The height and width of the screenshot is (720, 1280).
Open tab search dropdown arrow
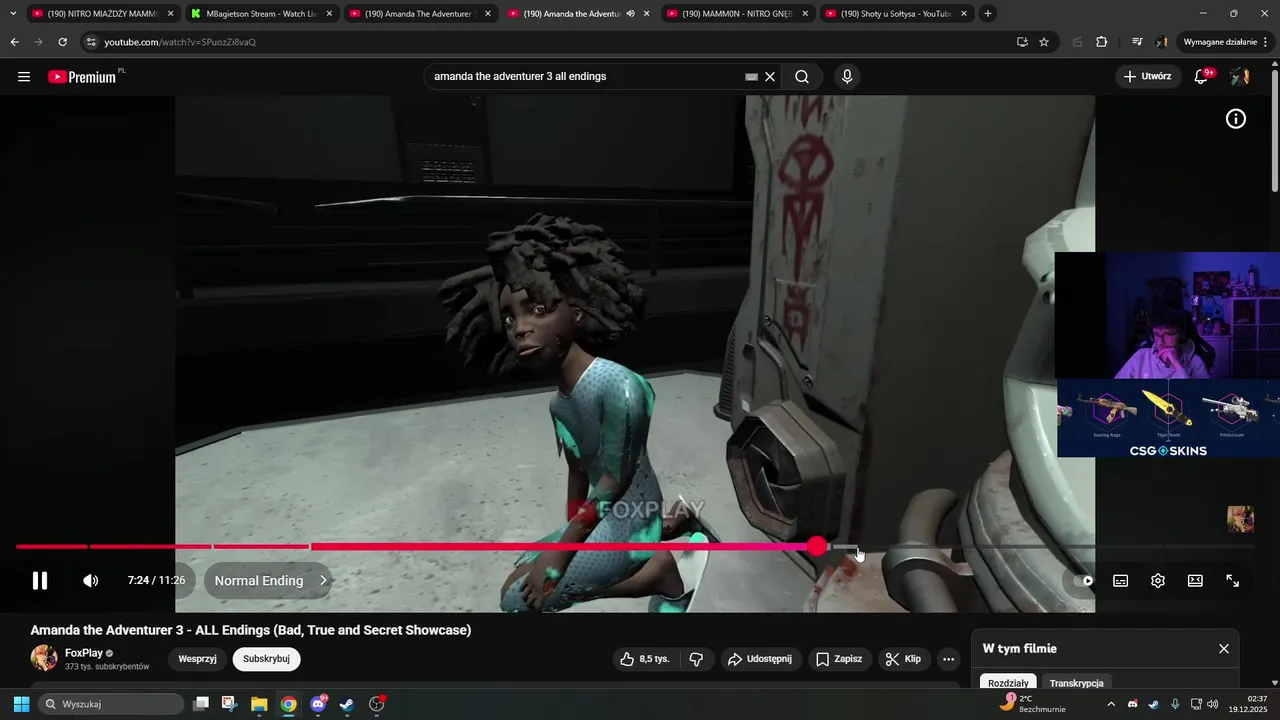(12, 14)
